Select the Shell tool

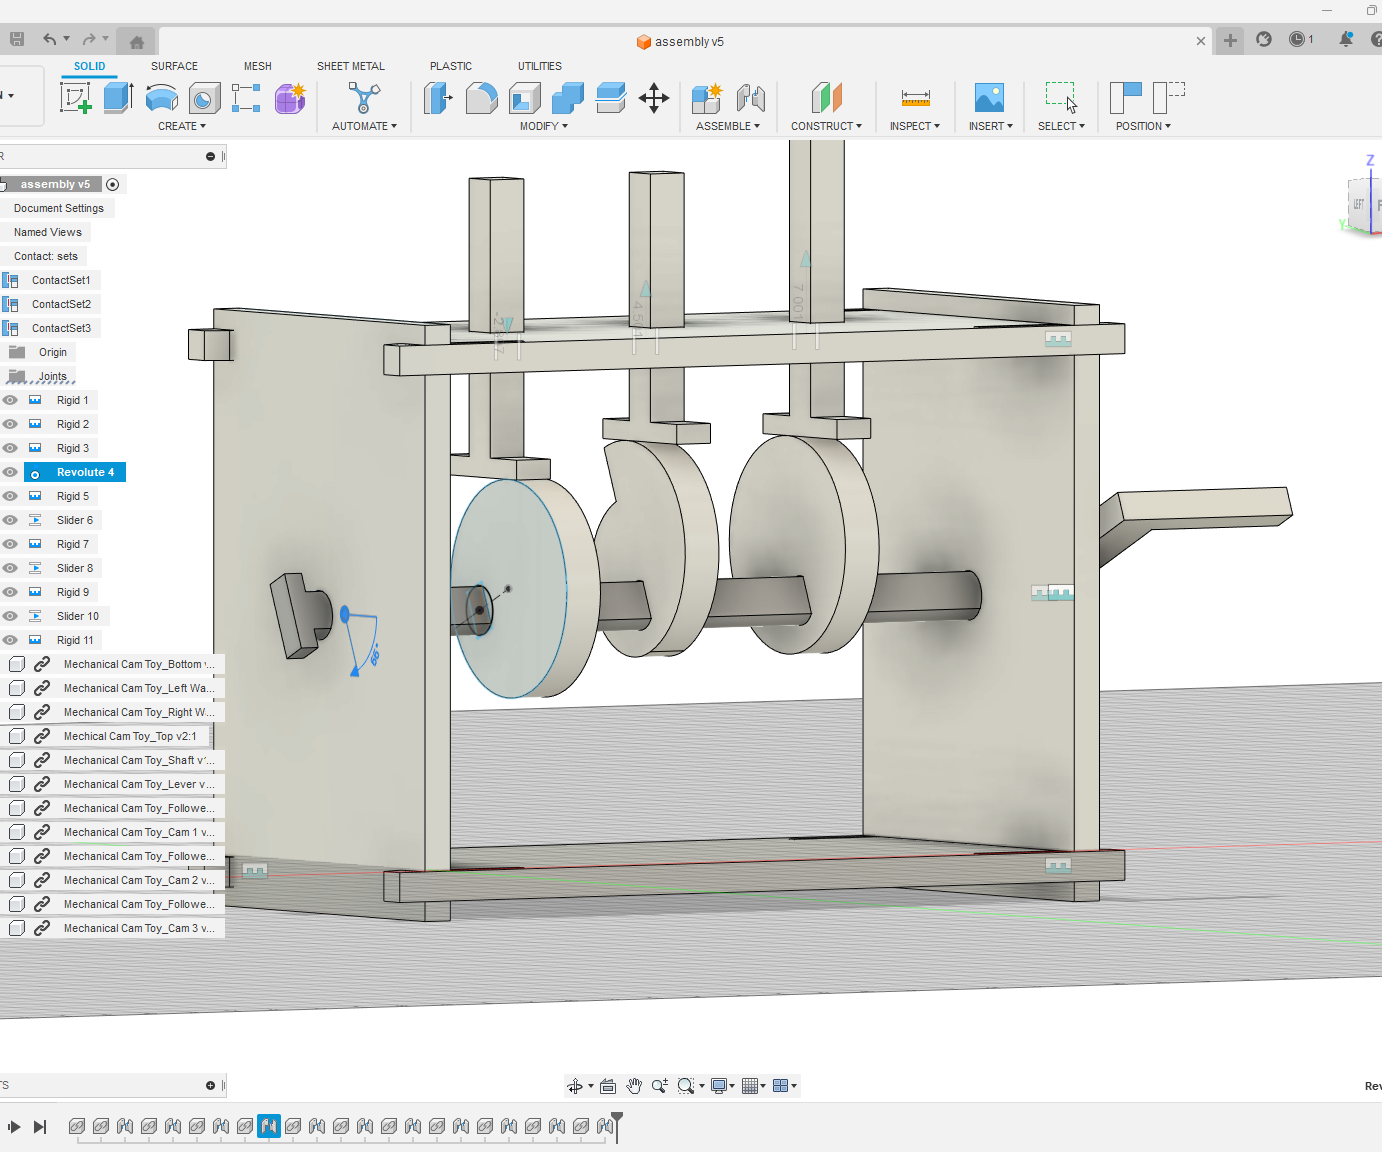[x=524, y=98]
